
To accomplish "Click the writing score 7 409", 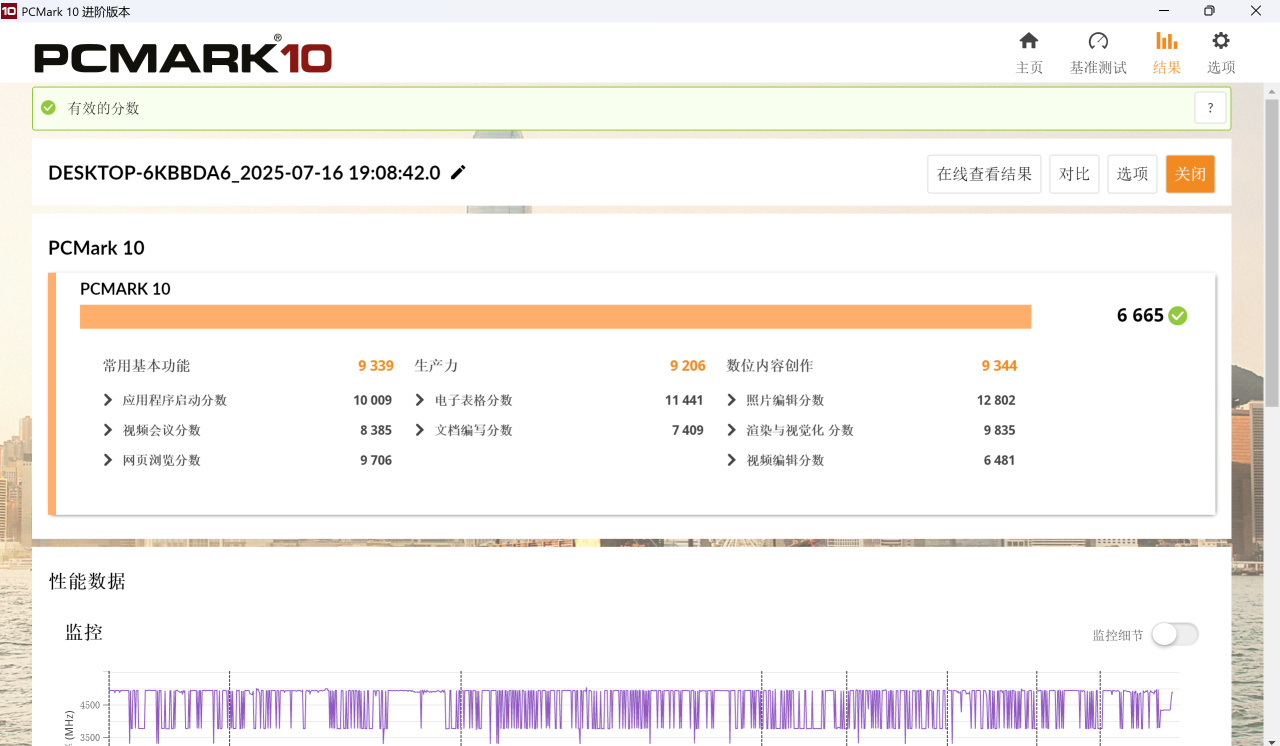I will (688, 430).
